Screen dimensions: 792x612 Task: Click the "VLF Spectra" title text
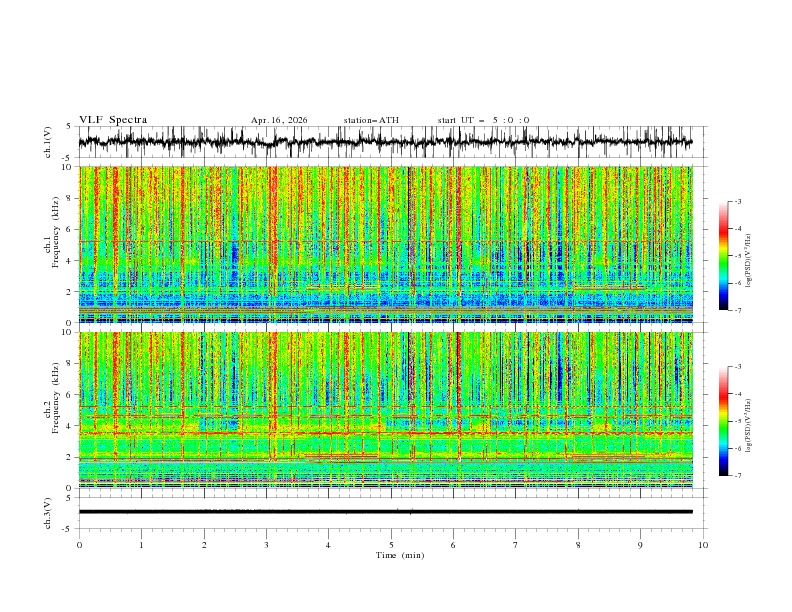(113, 120)
